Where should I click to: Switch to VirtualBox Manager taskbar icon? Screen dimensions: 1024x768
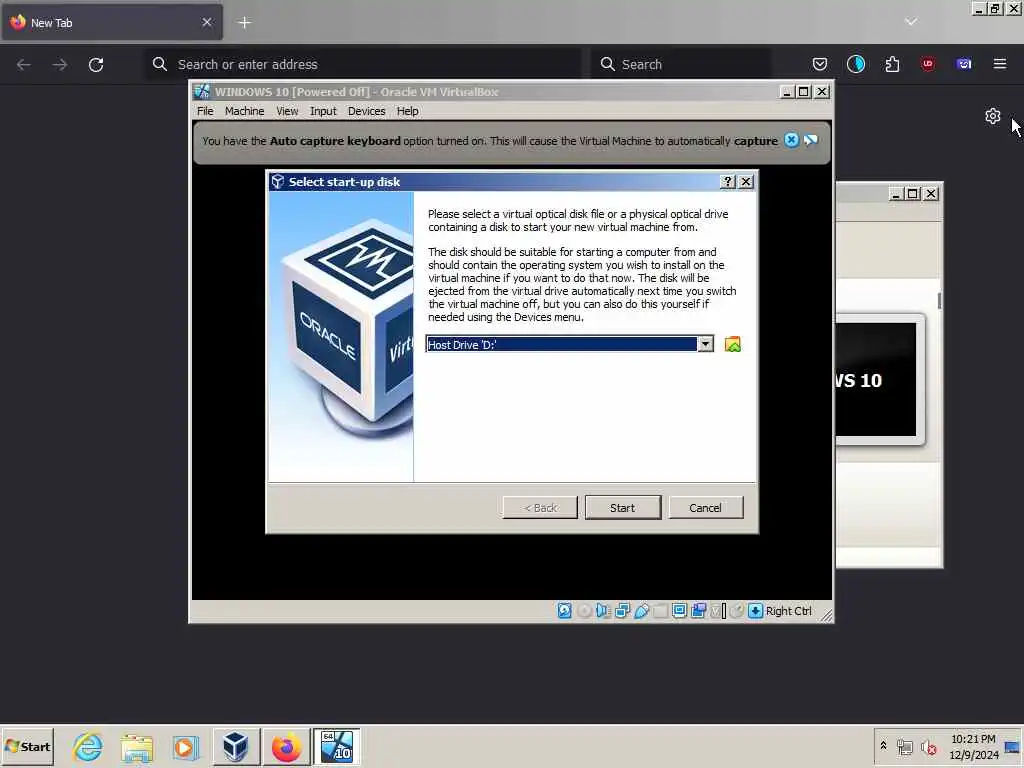236,746
